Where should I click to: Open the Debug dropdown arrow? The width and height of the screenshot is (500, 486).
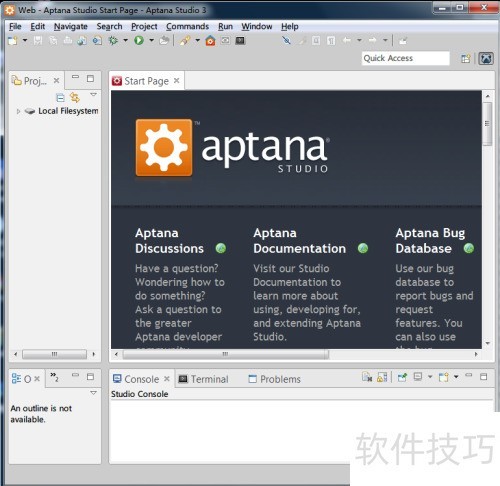[126, 41]
